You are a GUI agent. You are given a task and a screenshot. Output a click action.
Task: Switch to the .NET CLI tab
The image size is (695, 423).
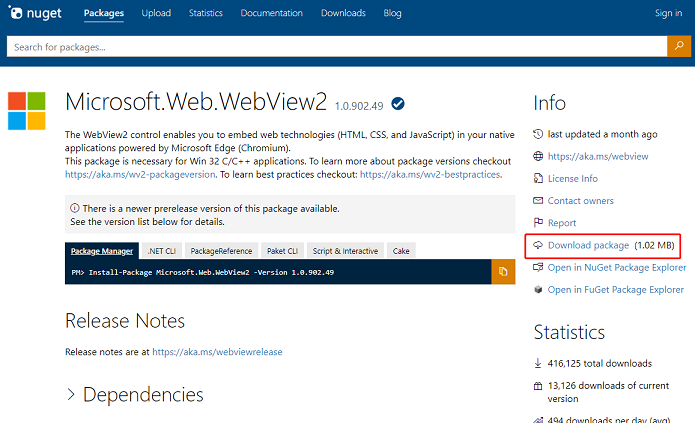coord(161,251)
